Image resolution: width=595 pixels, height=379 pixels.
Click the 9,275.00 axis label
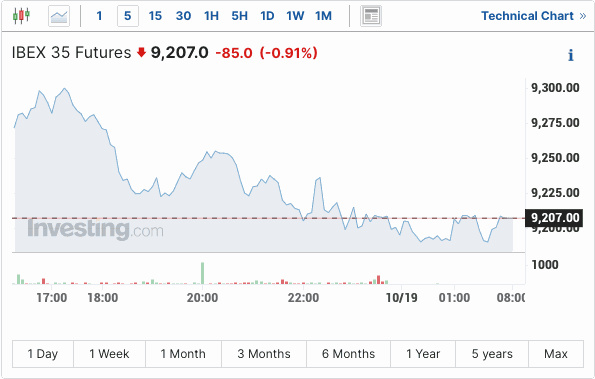(555, 123)
